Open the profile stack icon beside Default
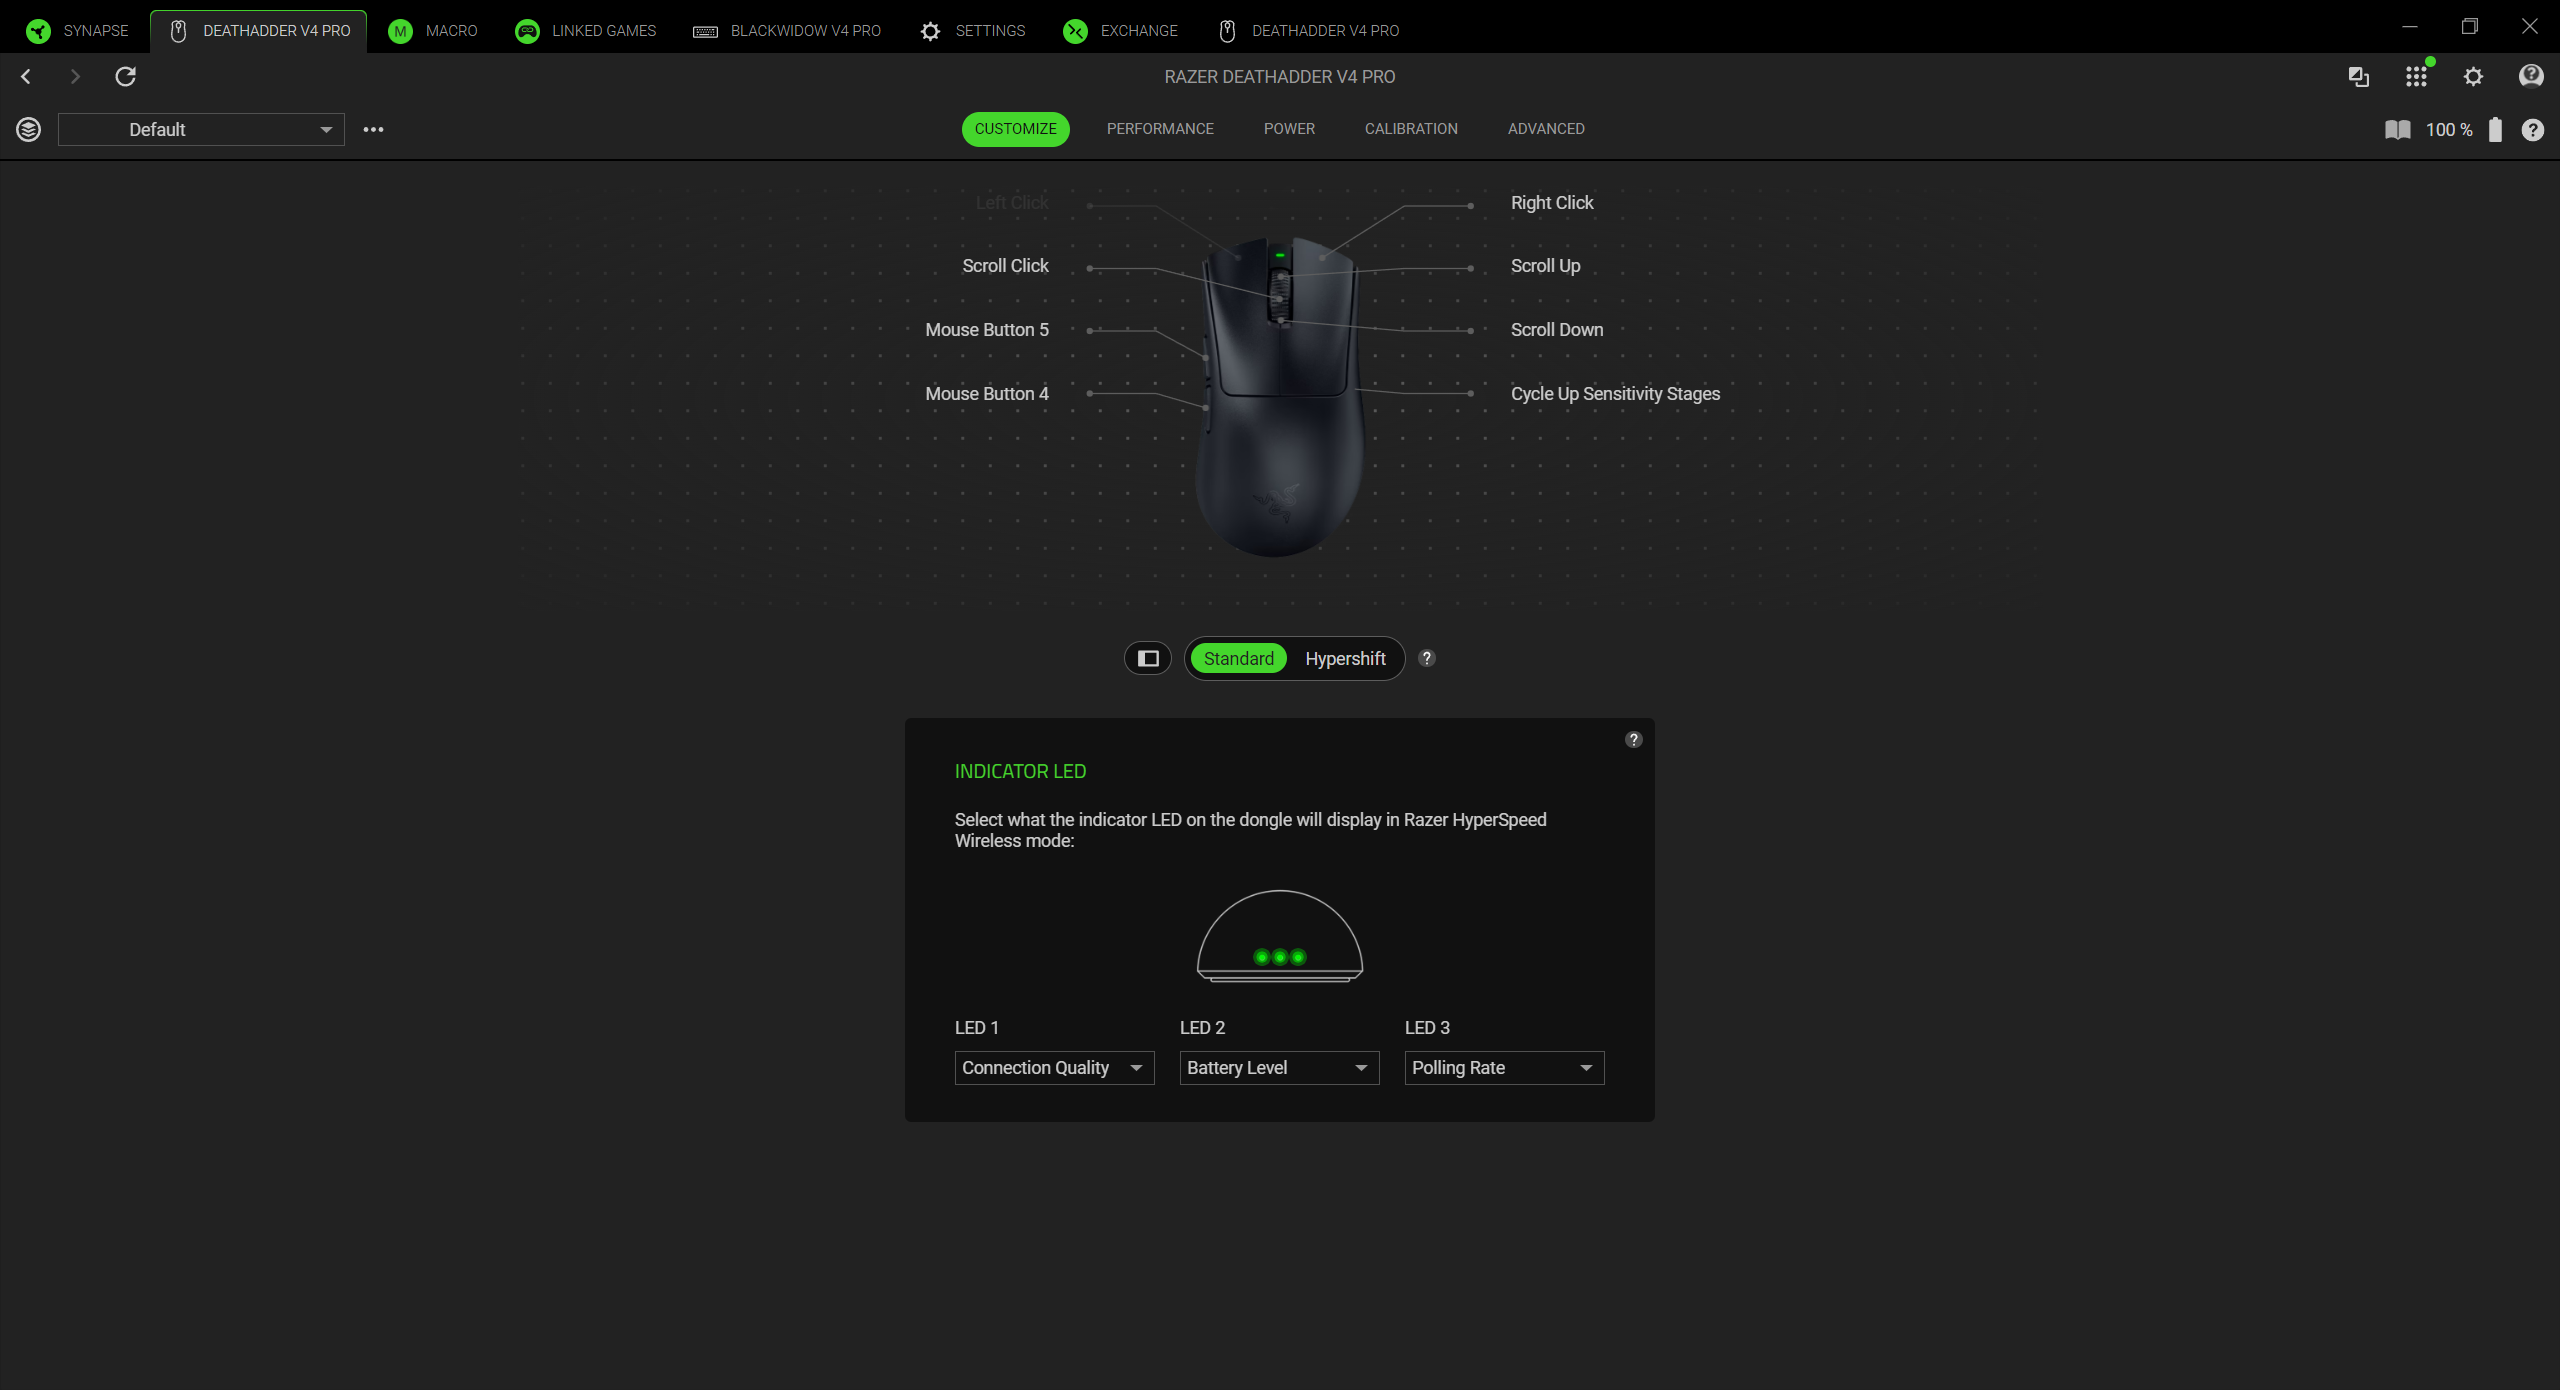The image size is (2560, 1390). (x=29, y=130)
